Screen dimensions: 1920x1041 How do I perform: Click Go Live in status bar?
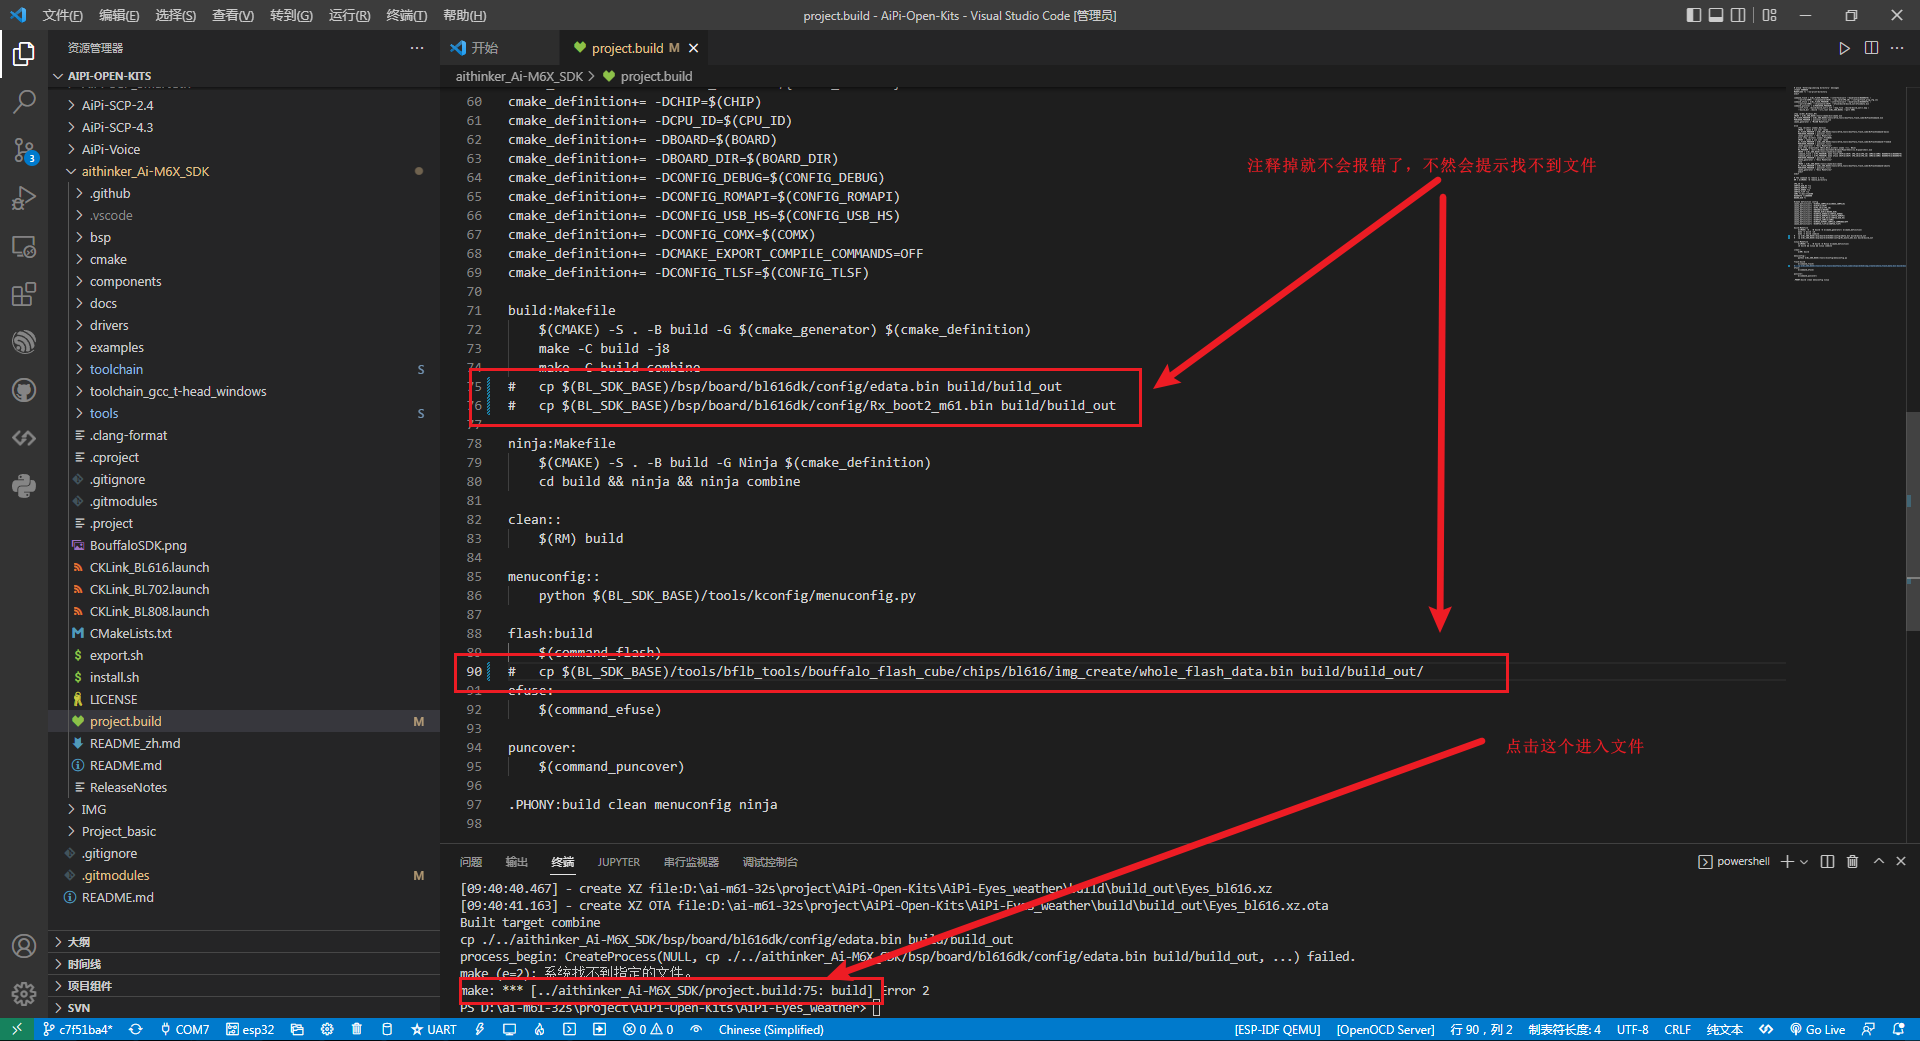(x=1817, y=1029)
